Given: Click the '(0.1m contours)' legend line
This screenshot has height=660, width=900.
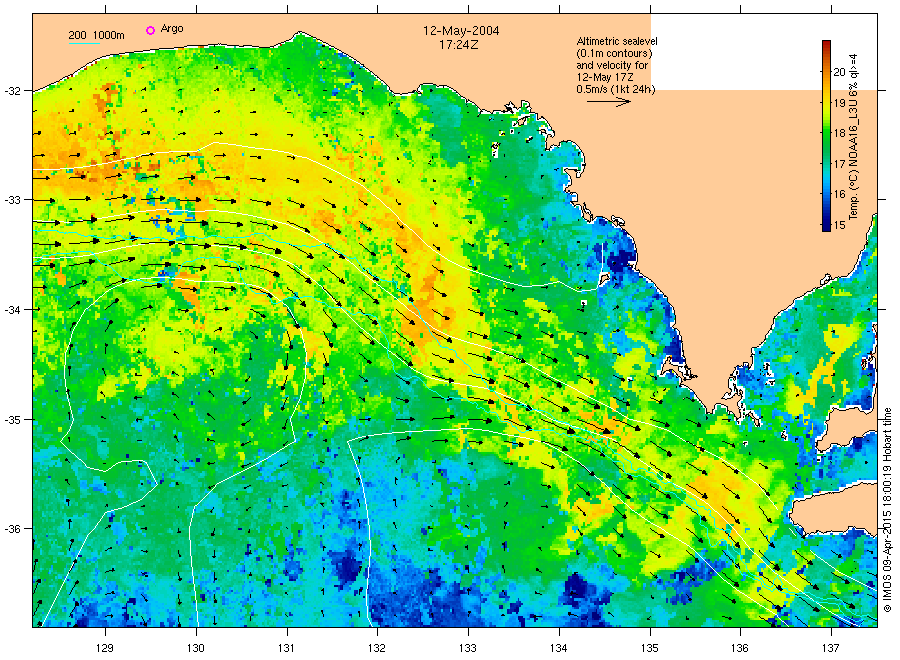Looking at the screenshot, I should [x=614, y=53].
